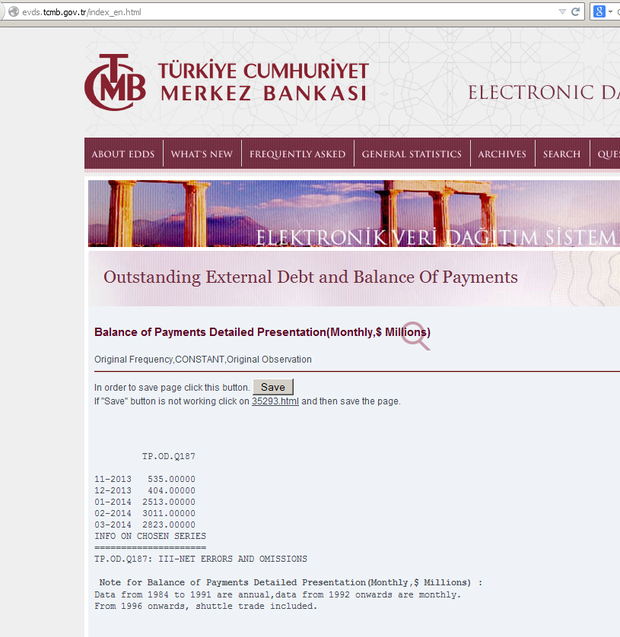The height and width of the screenshot is (637, 620).
Task: Open the URL history dropdown arrow
Action: pos(560,11)
